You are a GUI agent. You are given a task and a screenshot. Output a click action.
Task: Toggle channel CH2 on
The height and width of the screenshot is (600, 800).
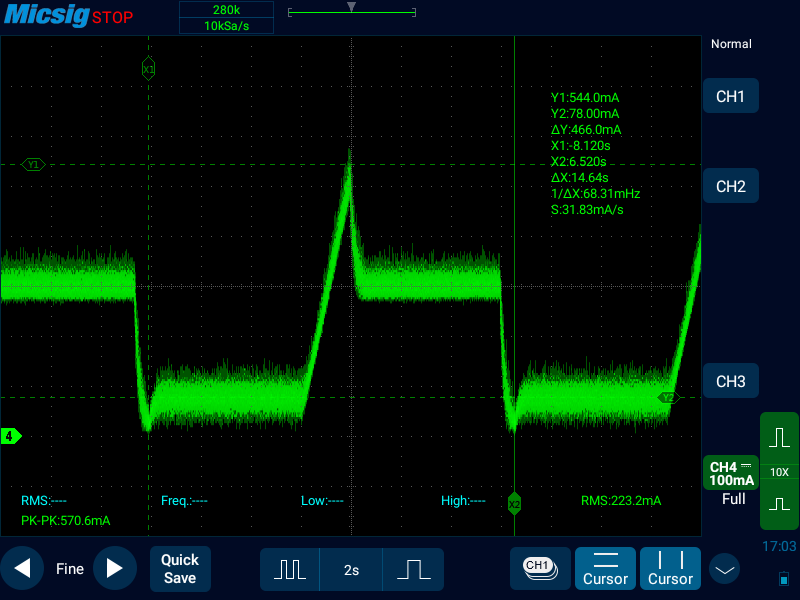pos(730,186)
